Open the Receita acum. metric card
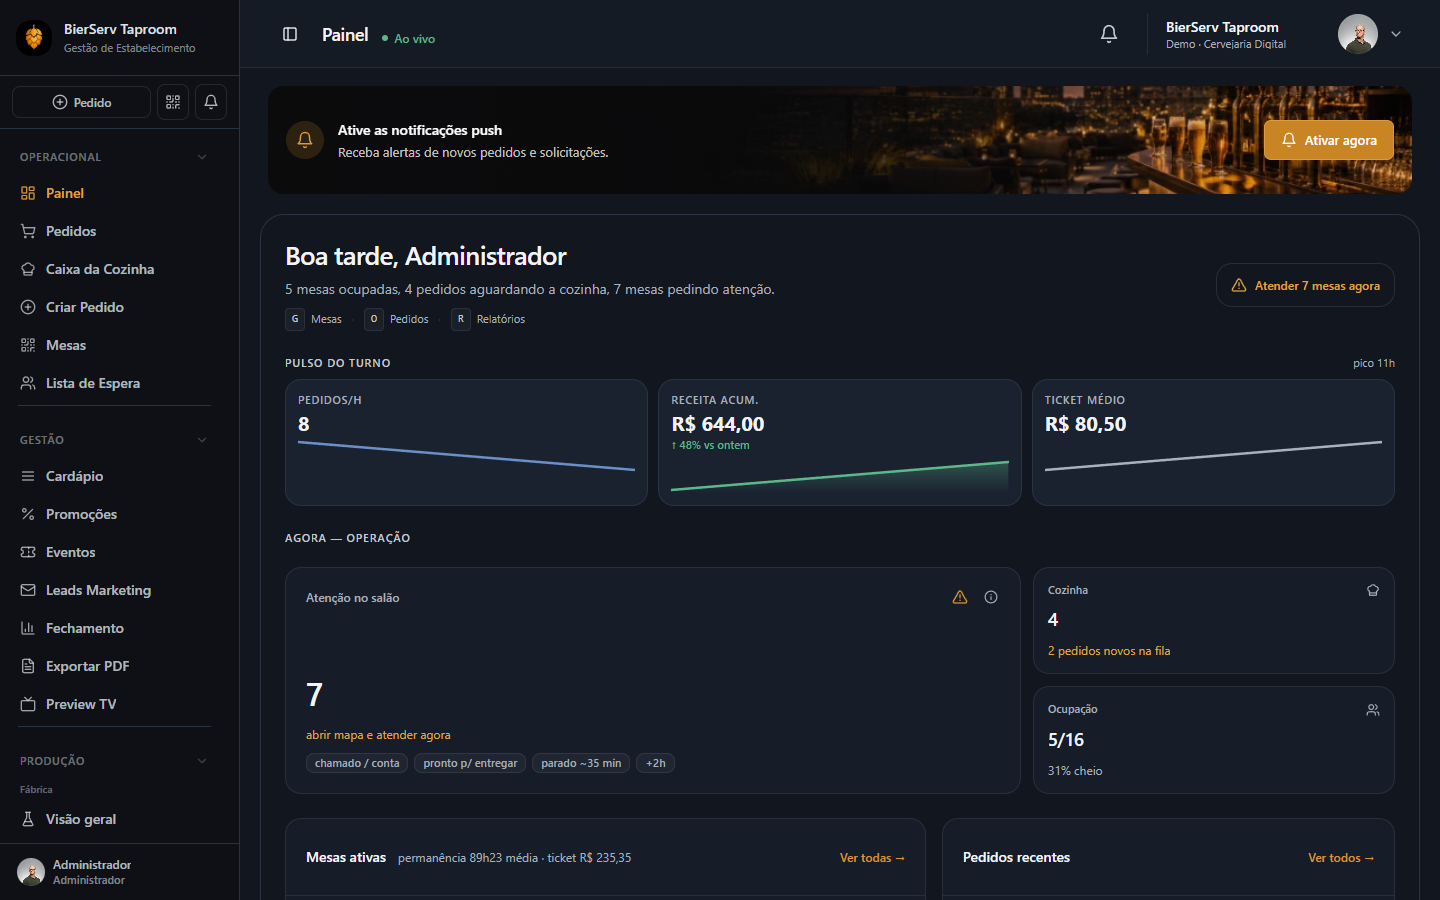 (840, 442)
